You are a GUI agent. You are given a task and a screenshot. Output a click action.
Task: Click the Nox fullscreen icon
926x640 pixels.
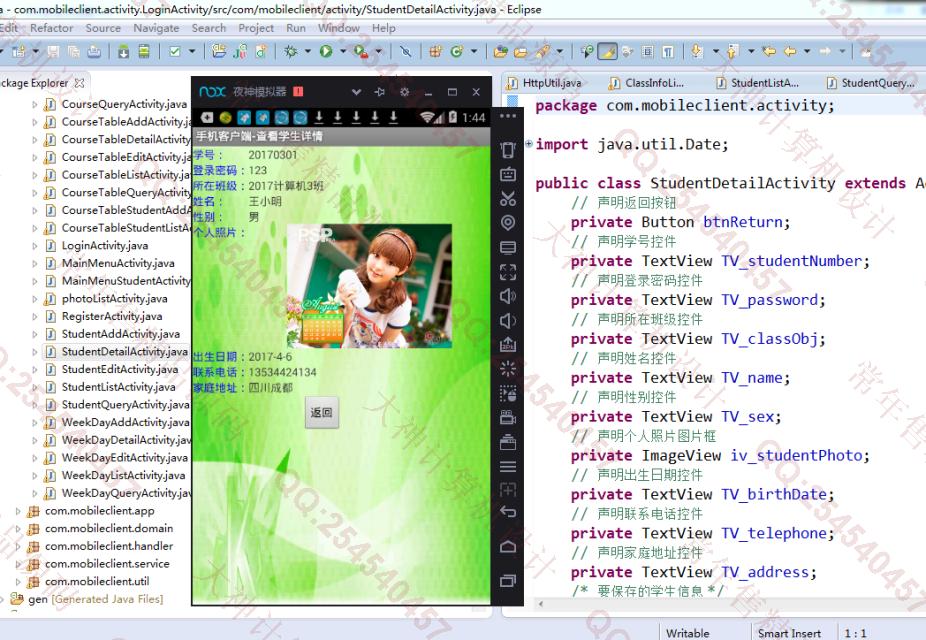[x=508, y=272]
